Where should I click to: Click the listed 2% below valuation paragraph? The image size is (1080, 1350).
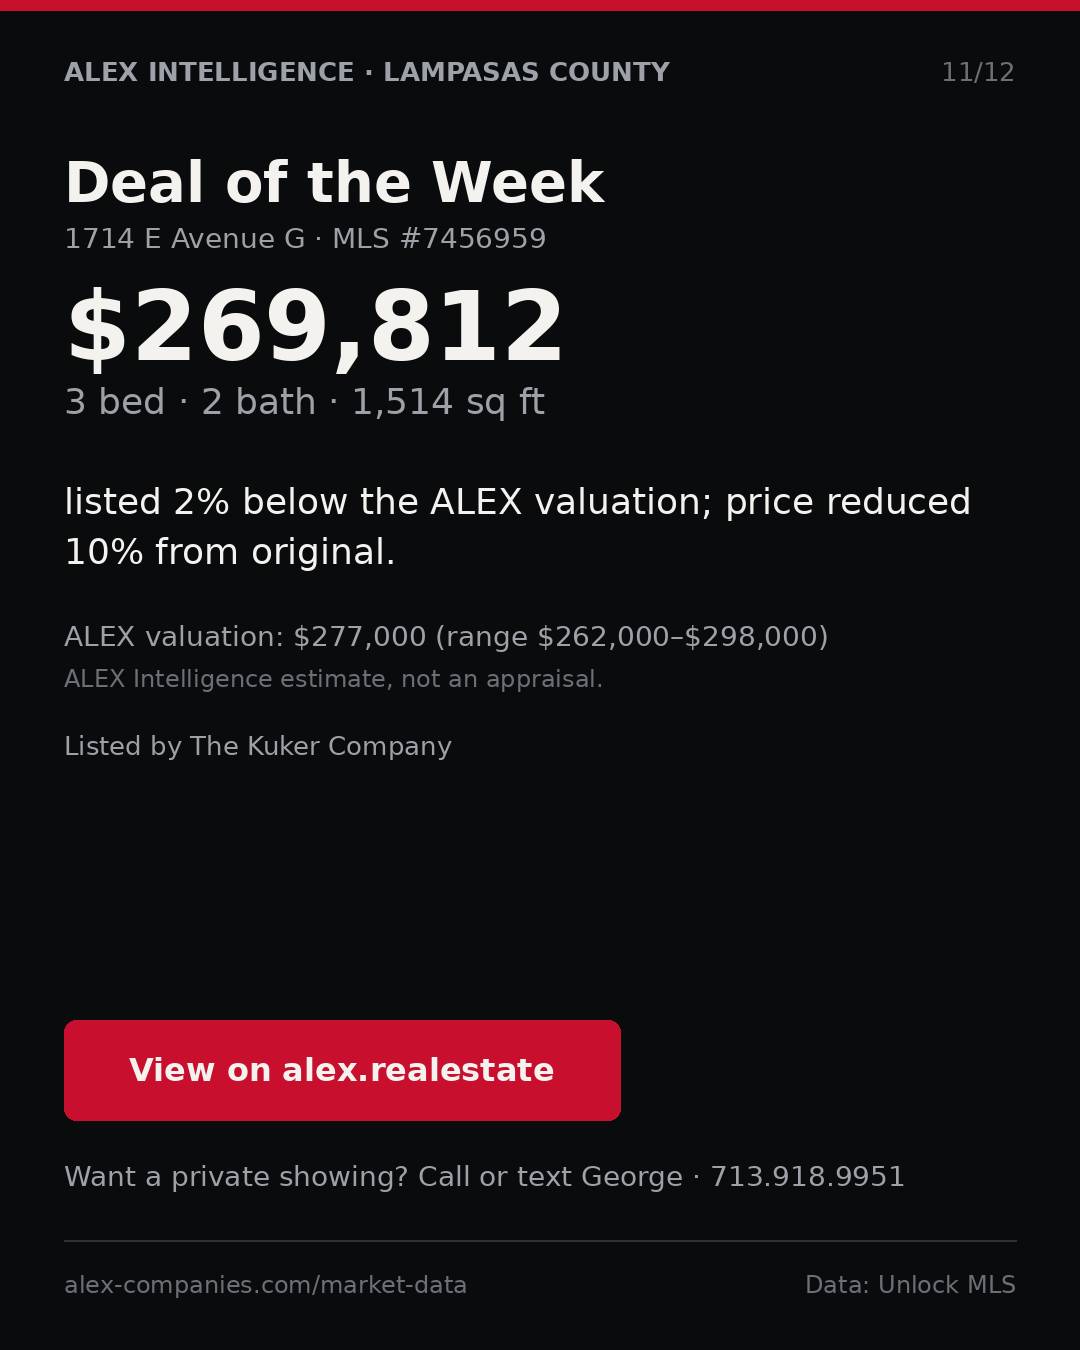click(x=517, y=527)
